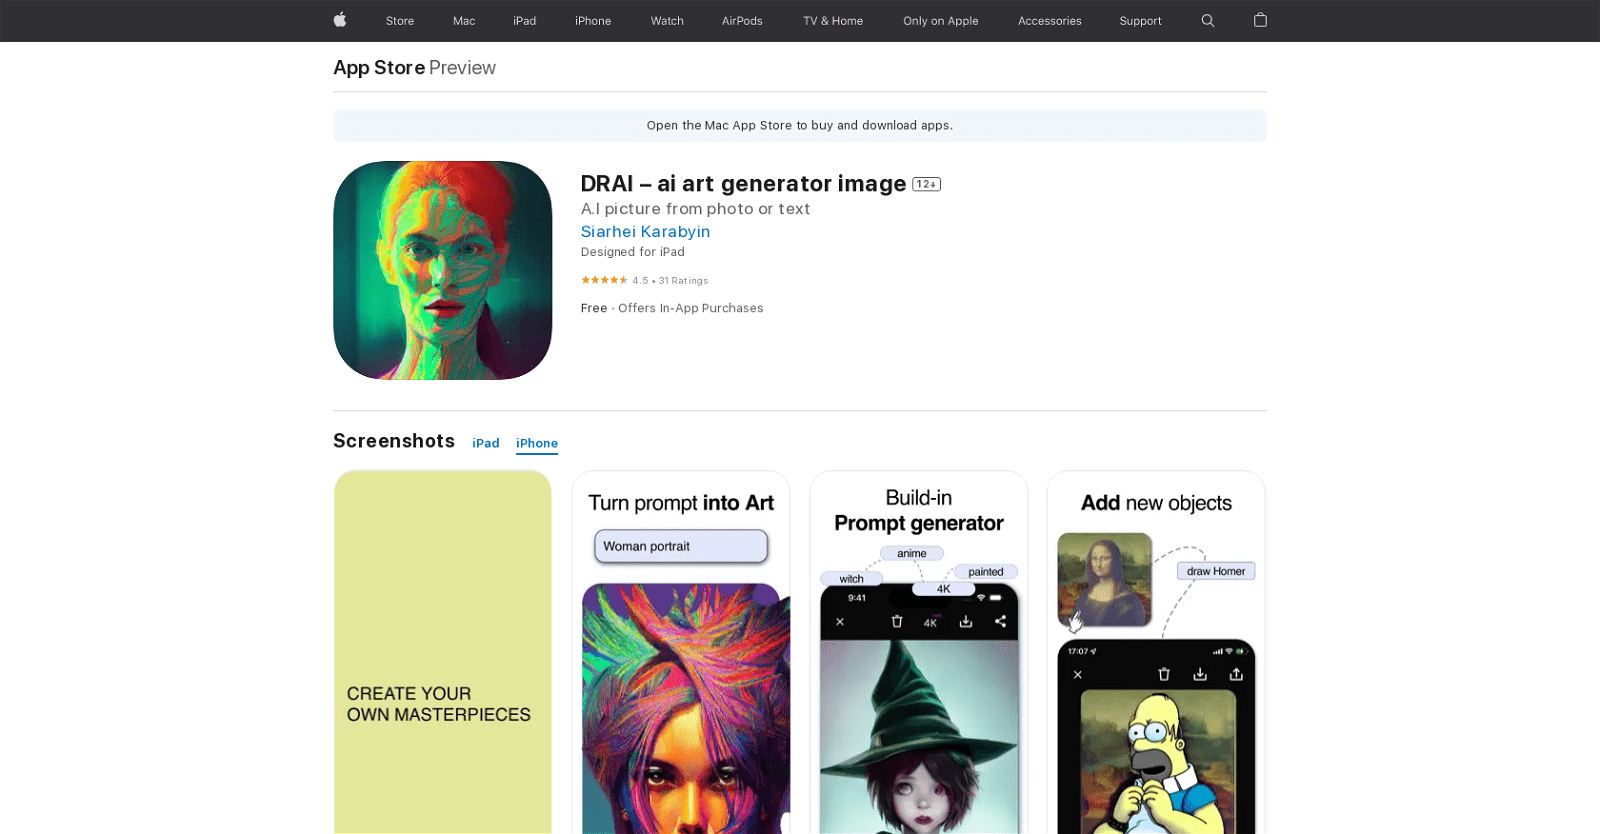Click the 12+ age rating badge
The width and height of the screenshot is (1600, 834).
pyautogui.click(x=926, y=184)
